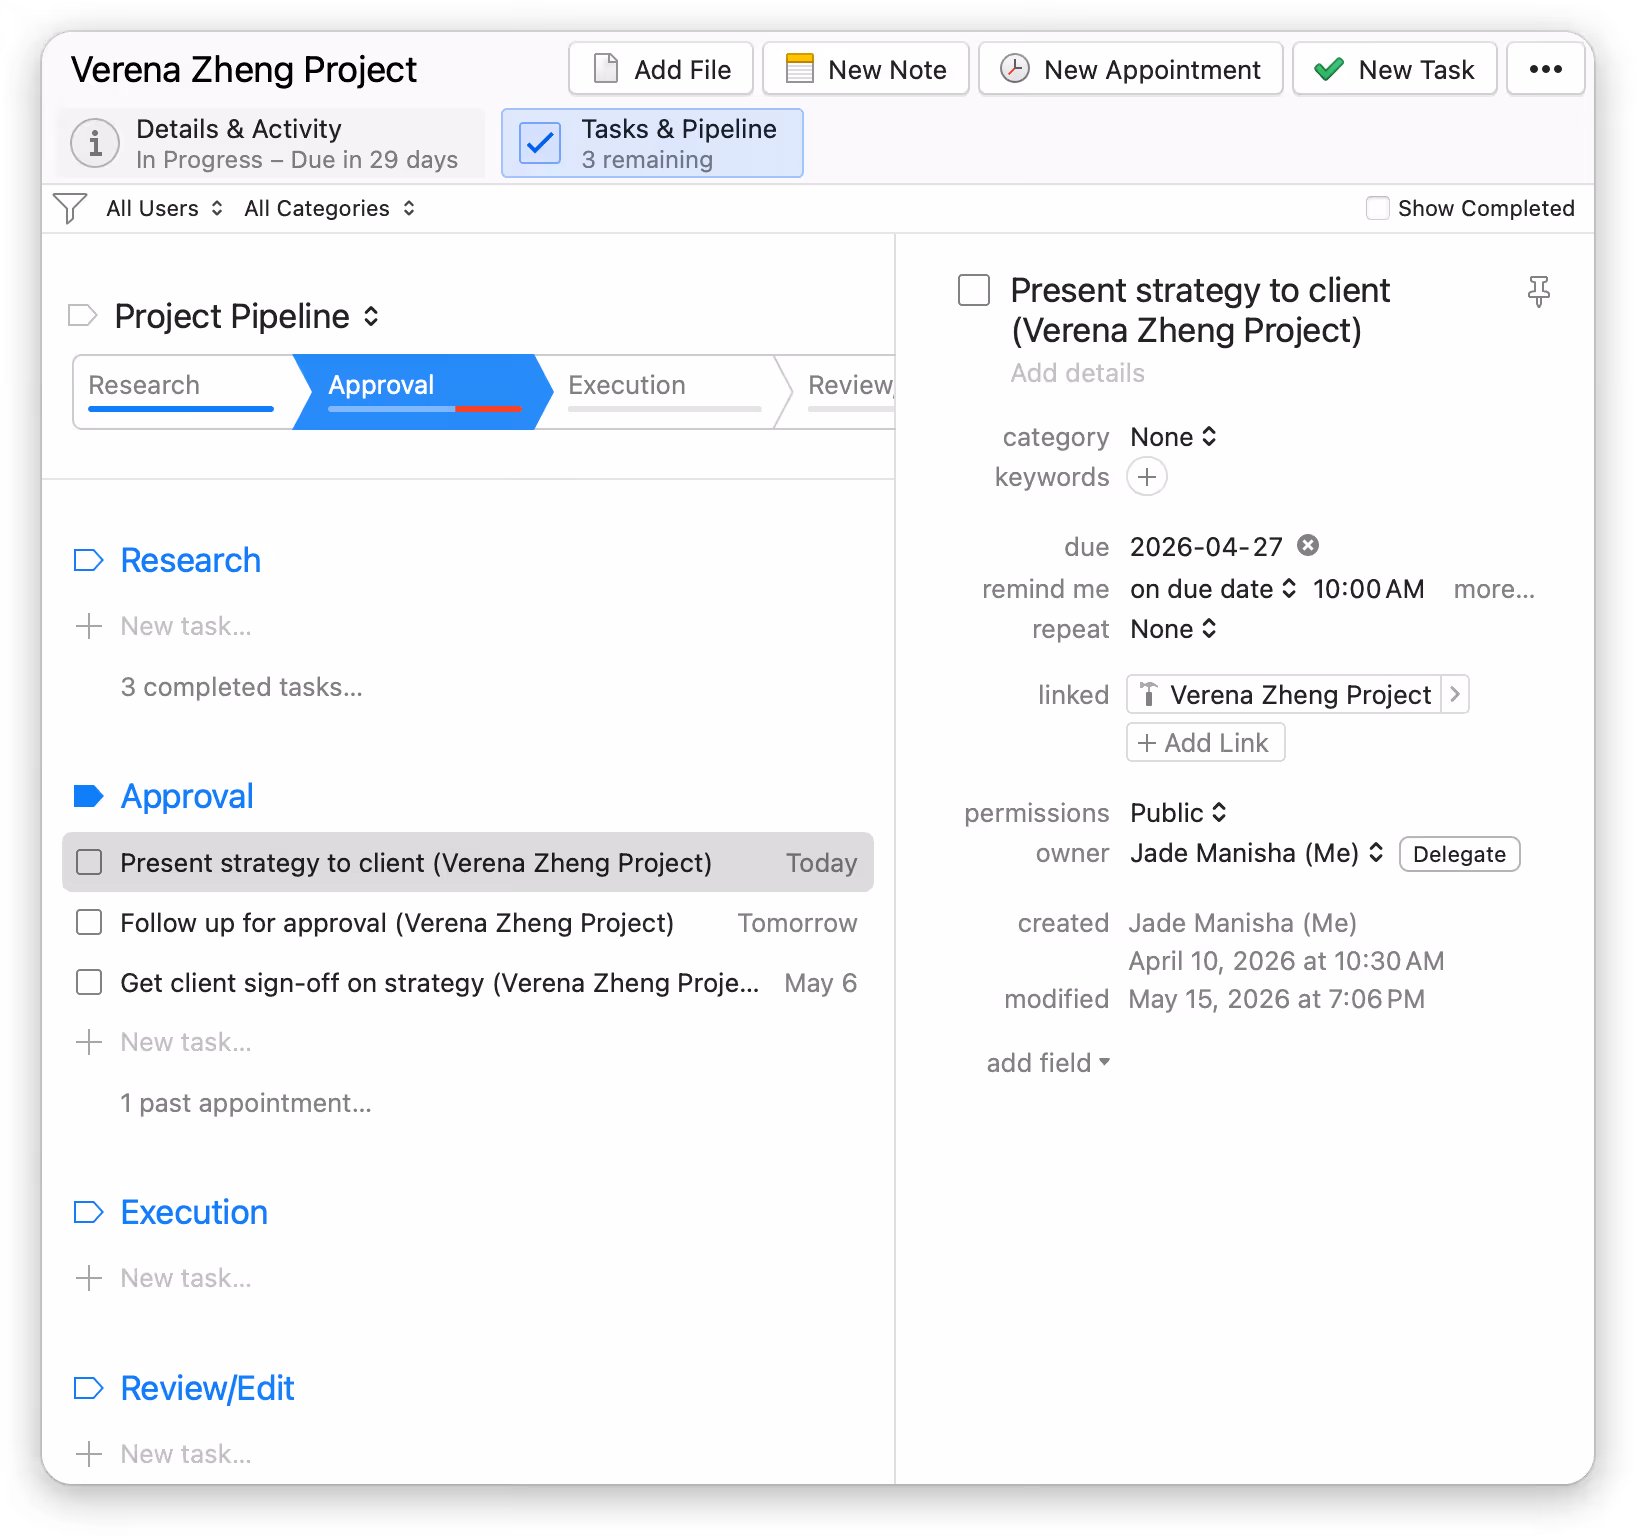The width and height of the screenshot is (1636, 1536).
Task: Open the Execution section heading
Action: (x=194, y=1212)
